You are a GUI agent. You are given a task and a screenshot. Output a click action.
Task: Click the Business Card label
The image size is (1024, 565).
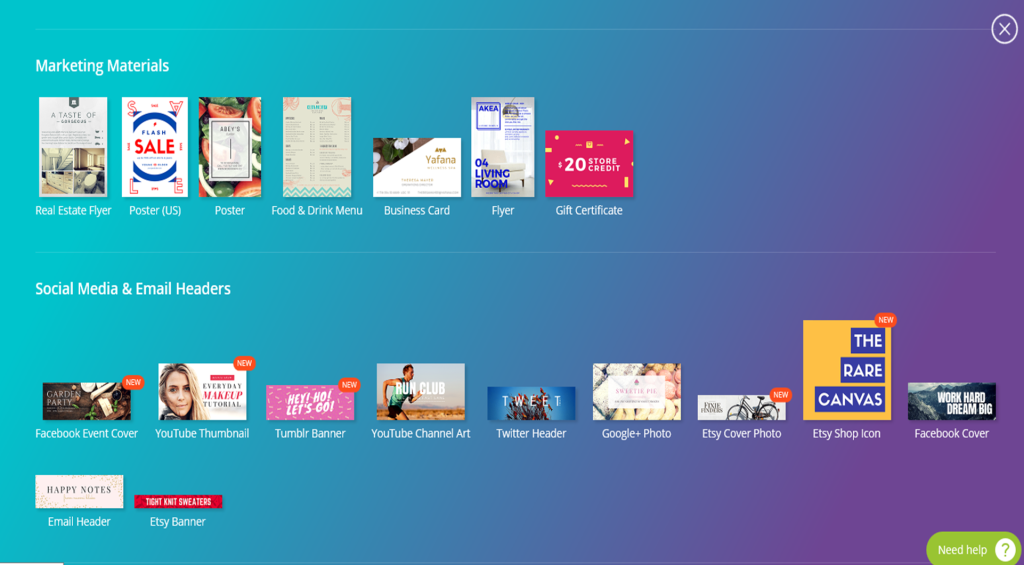[x=417, y=210]
